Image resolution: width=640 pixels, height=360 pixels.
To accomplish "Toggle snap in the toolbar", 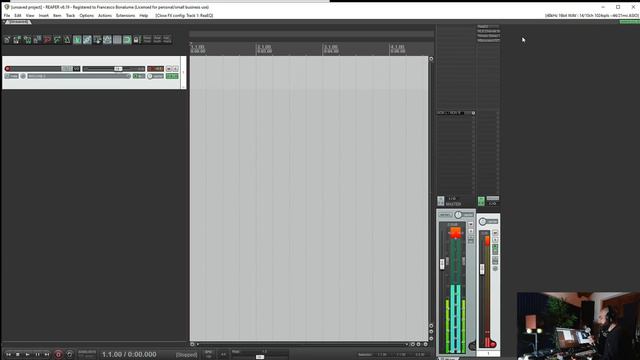I will tap(127, 40).
